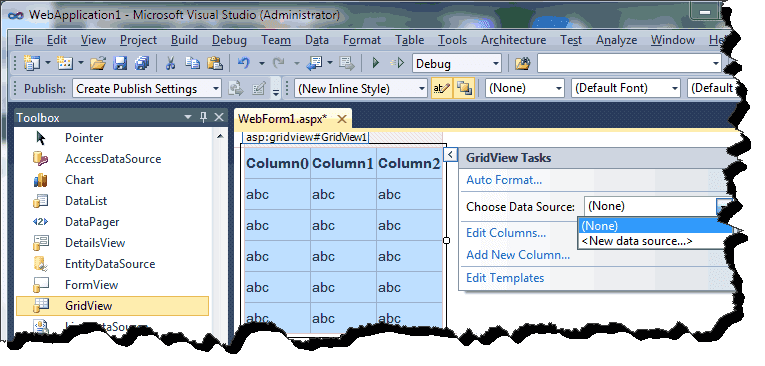This screenshot has width=765, height=366.
Task: Open the Navigate Backward dropdown arrow
Action: click(330, 63)
